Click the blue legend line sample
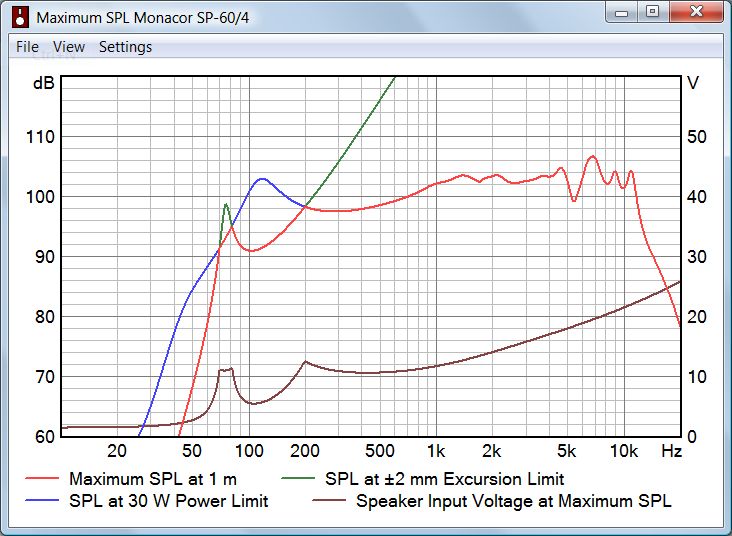 pos(42,501)
